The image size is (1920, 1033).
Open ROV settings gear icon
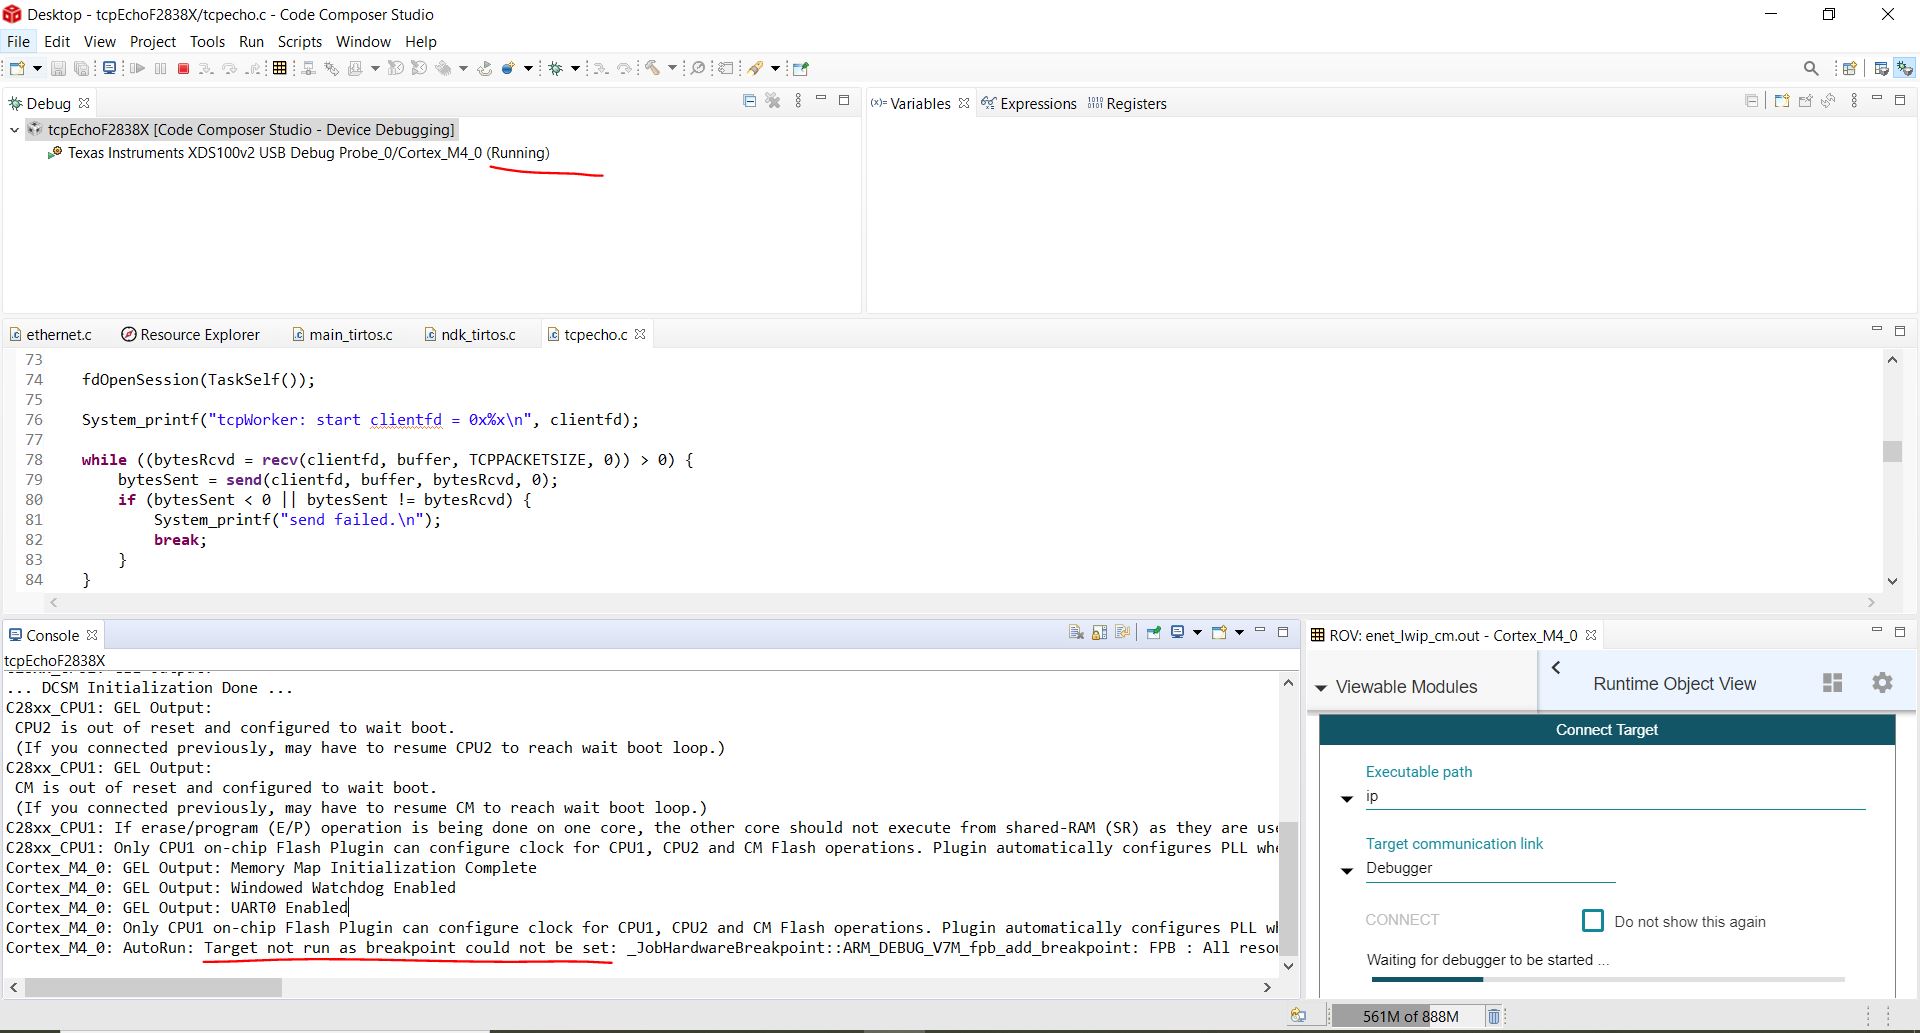click(x=1882, y=683)
